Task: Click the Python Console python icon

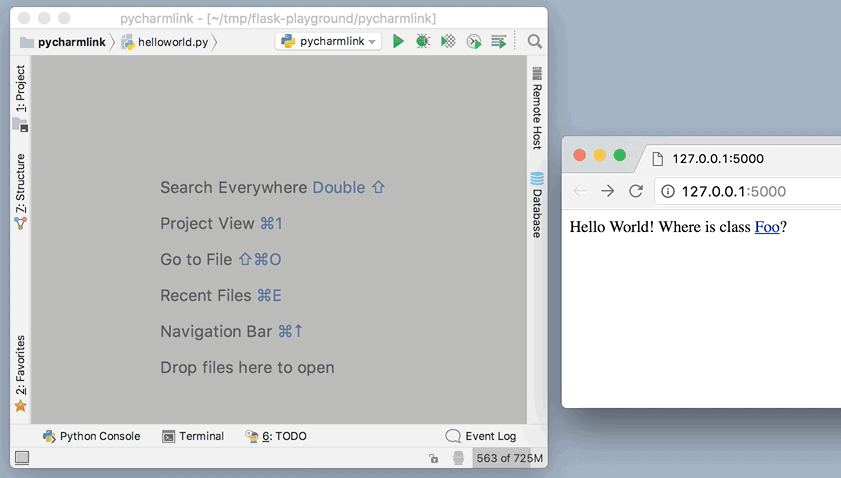Action: [x=49, y=436]
